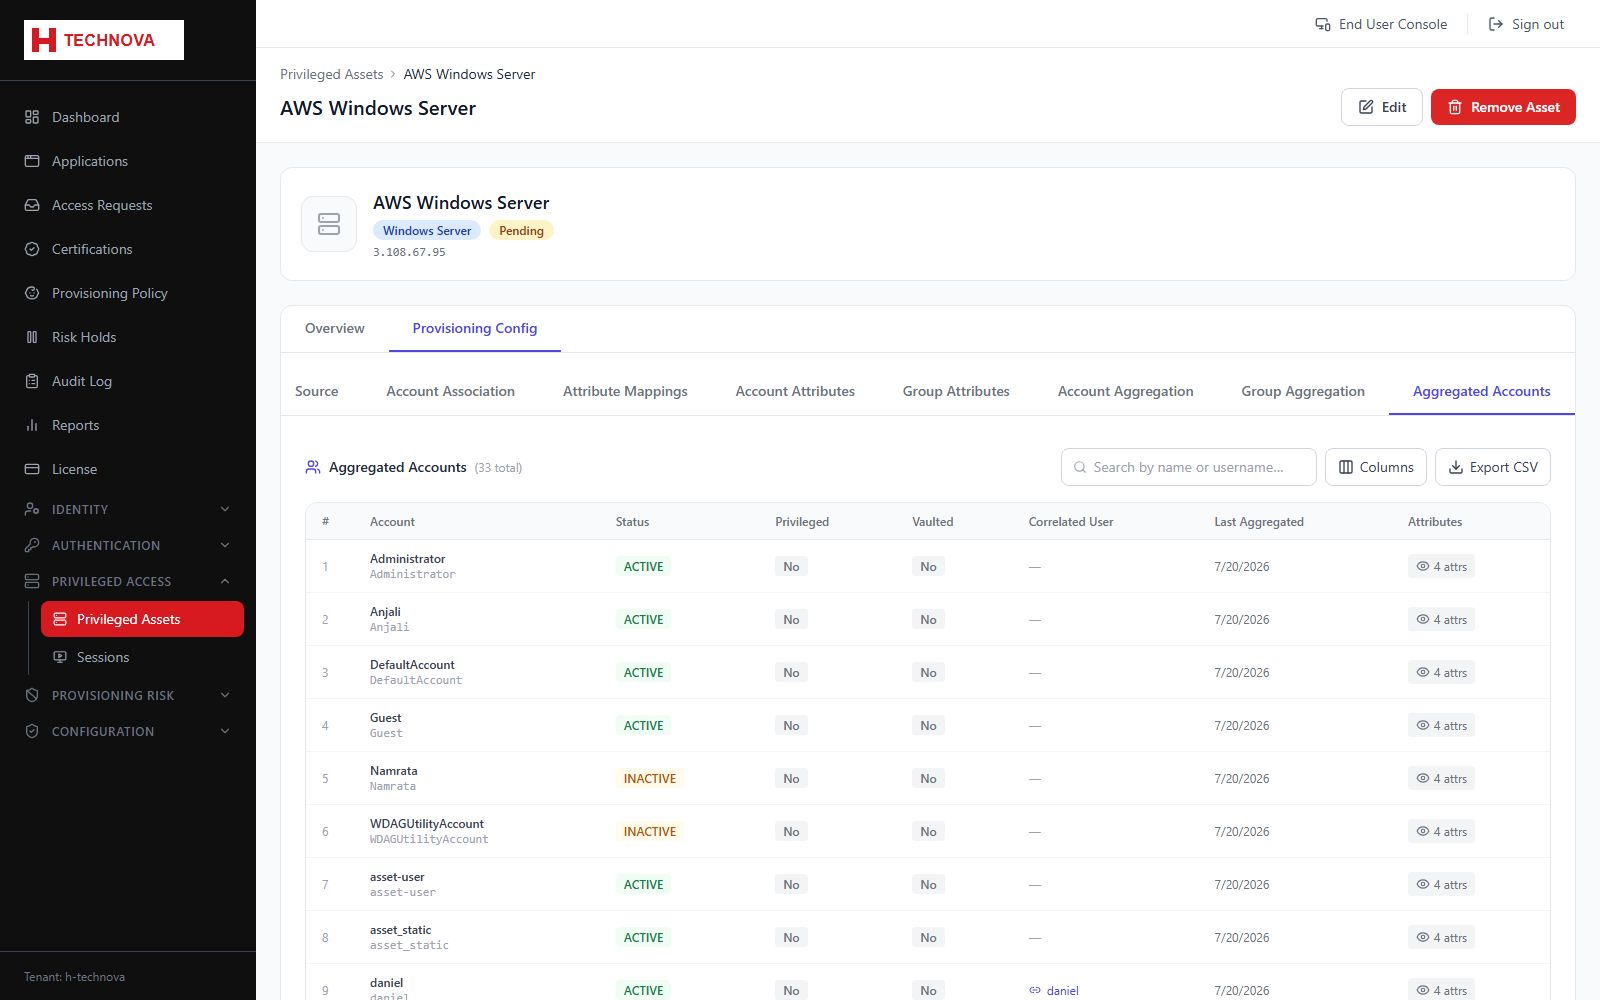Click correlated user link icon for daniel

(1035, 991)
